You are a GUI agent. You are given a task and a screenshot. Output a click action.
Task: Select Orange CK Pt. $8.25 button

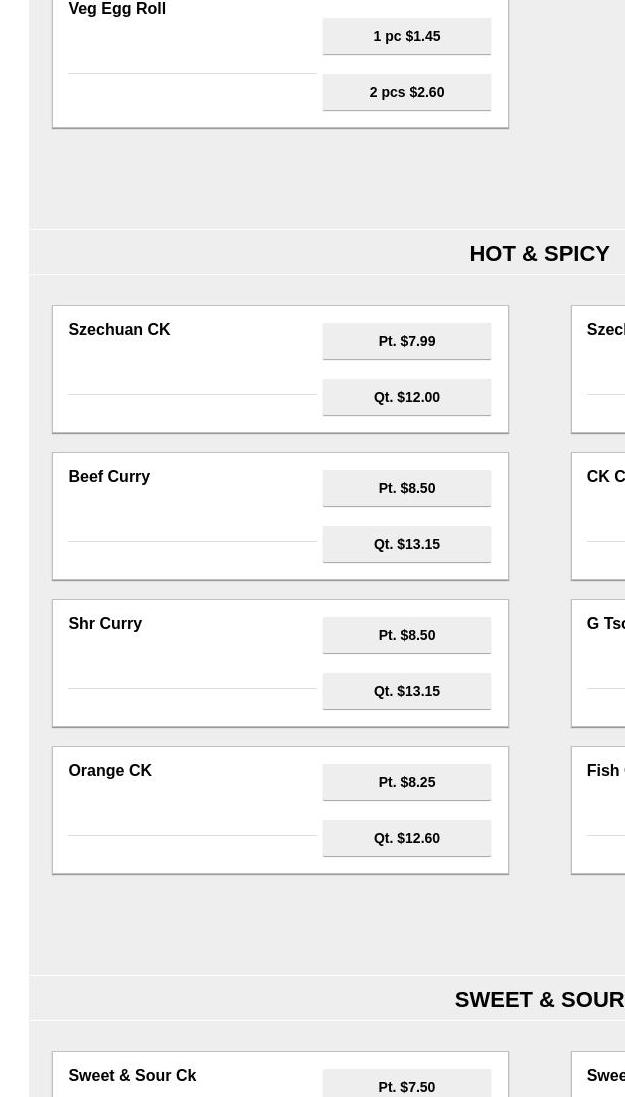tap(406, 782)
